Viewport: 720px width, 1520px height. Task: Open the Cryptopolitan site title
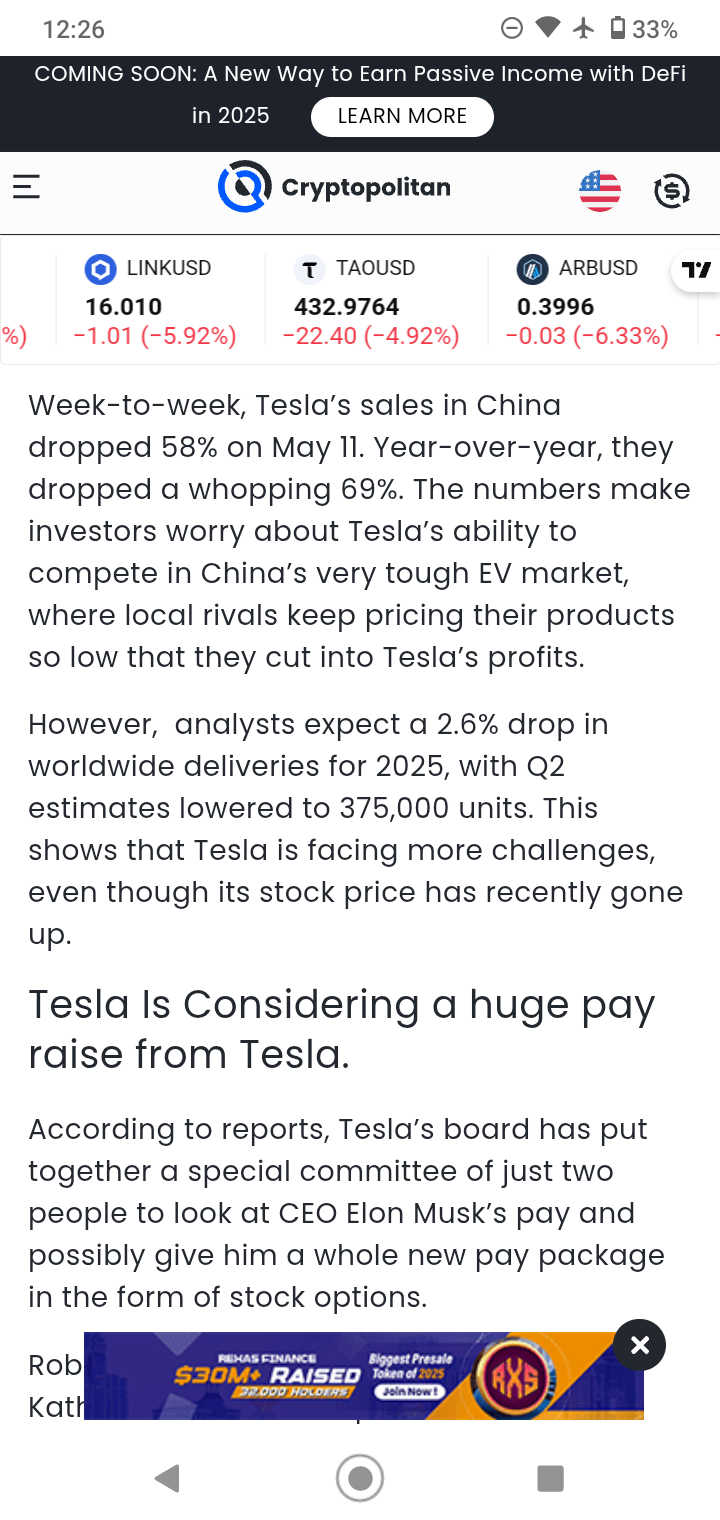click(x=366, y=187)
